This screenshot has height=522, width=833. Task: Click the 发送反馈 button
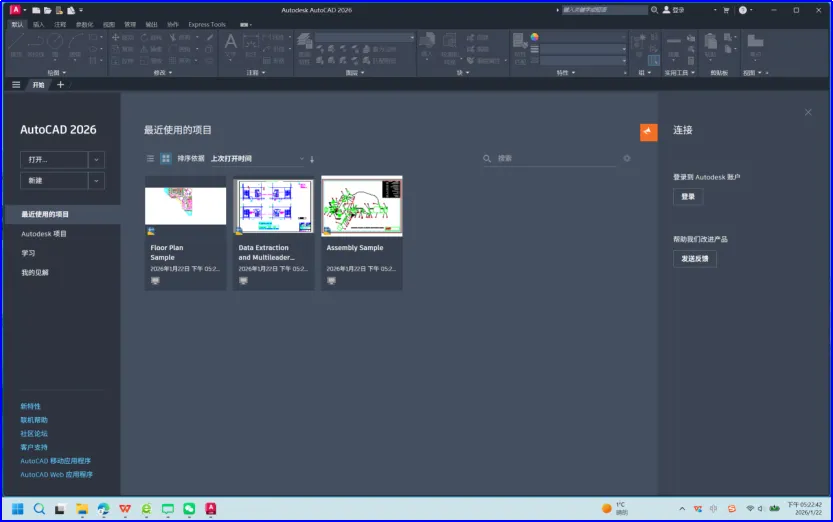tap(695, 259)
